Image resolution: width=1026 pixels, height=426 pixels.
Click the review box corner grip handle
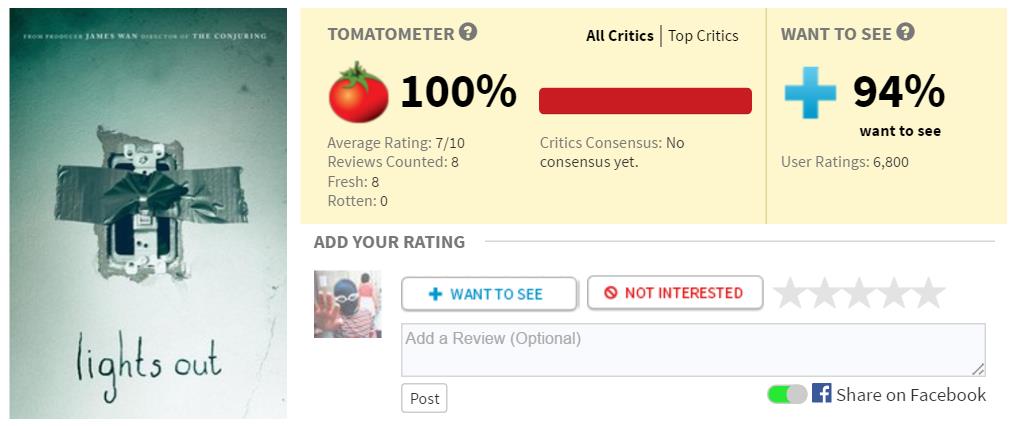click(x=978, y=370)
